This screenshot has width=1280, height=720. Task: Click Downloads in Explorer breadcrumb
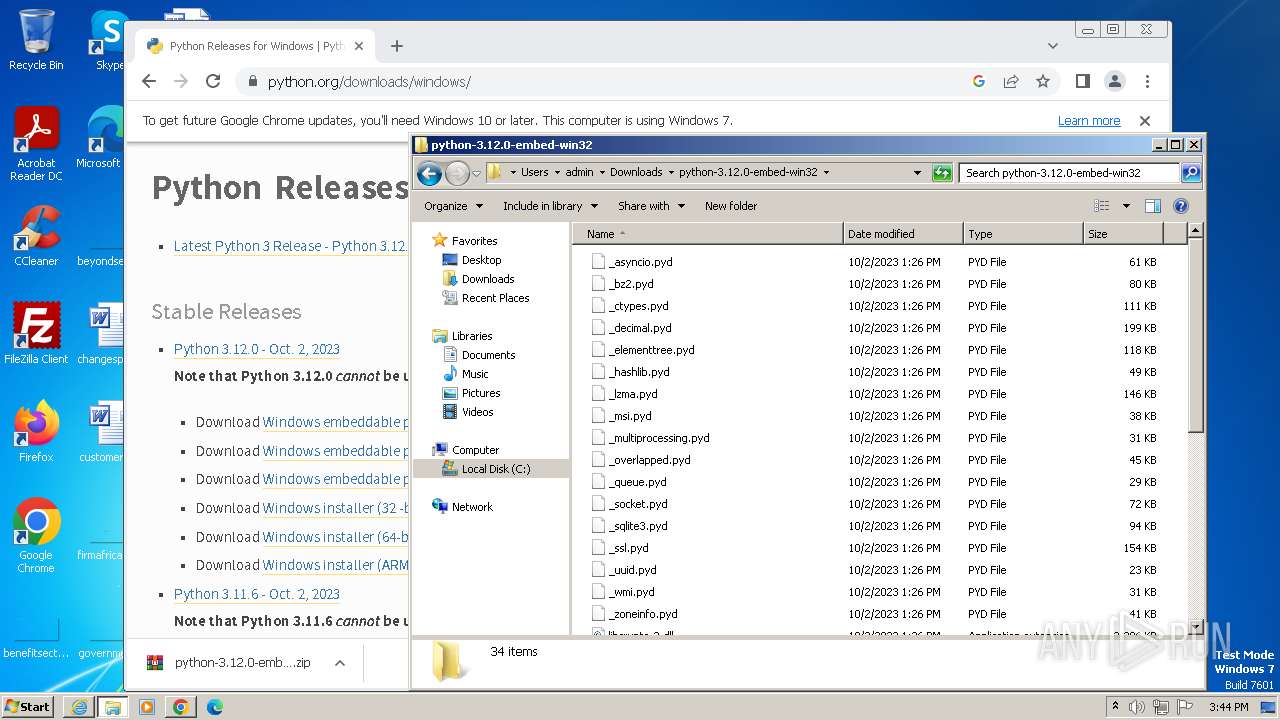[636, 172]
